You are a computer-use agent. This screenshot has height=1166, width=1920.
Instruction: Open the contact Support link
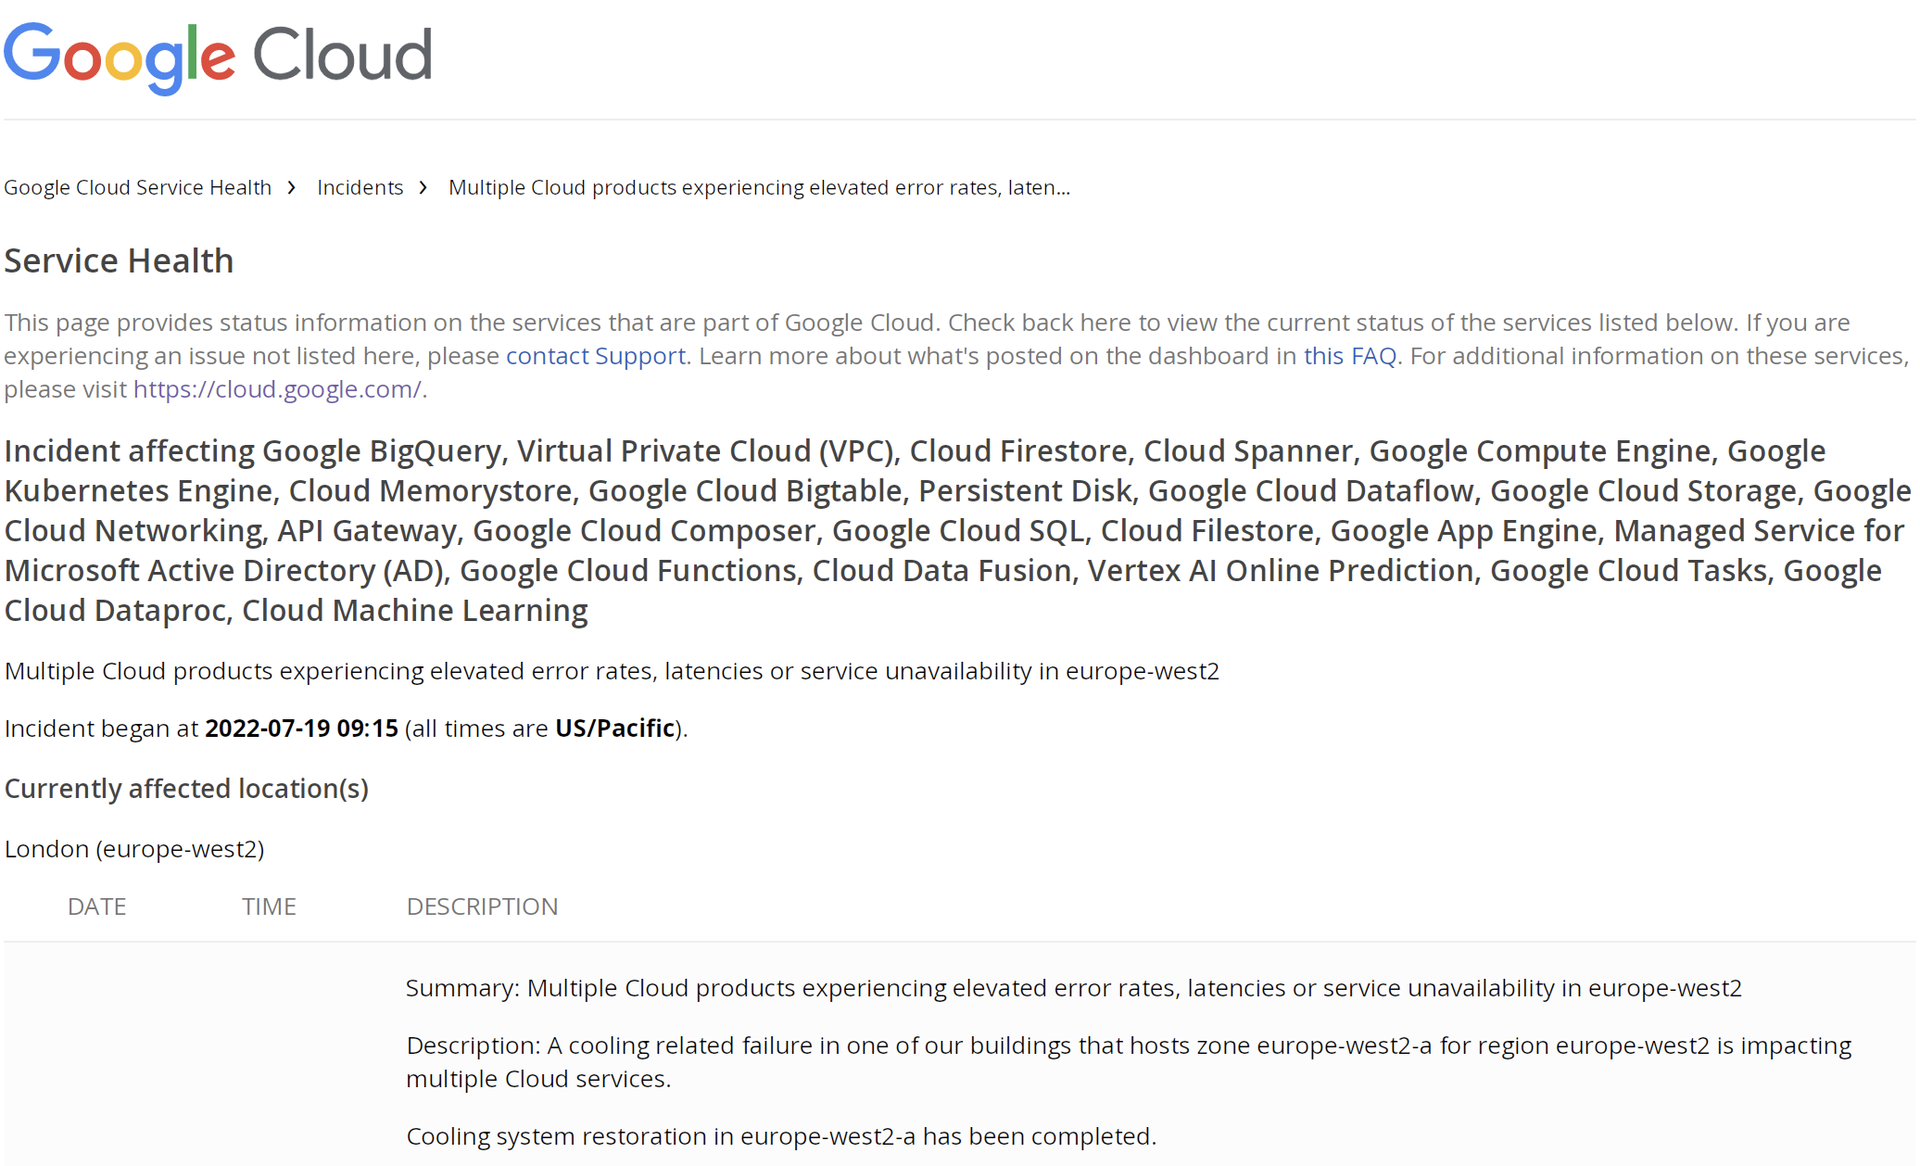pos(596,356)
